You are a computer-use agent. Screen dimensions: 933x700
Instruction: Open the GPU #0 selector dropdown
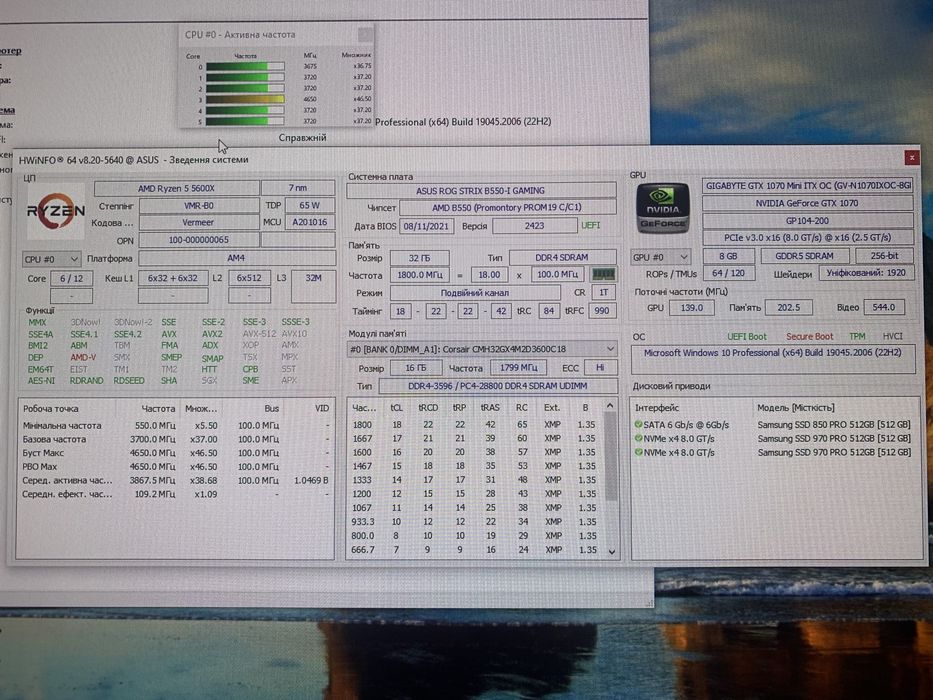pos(660,257)
